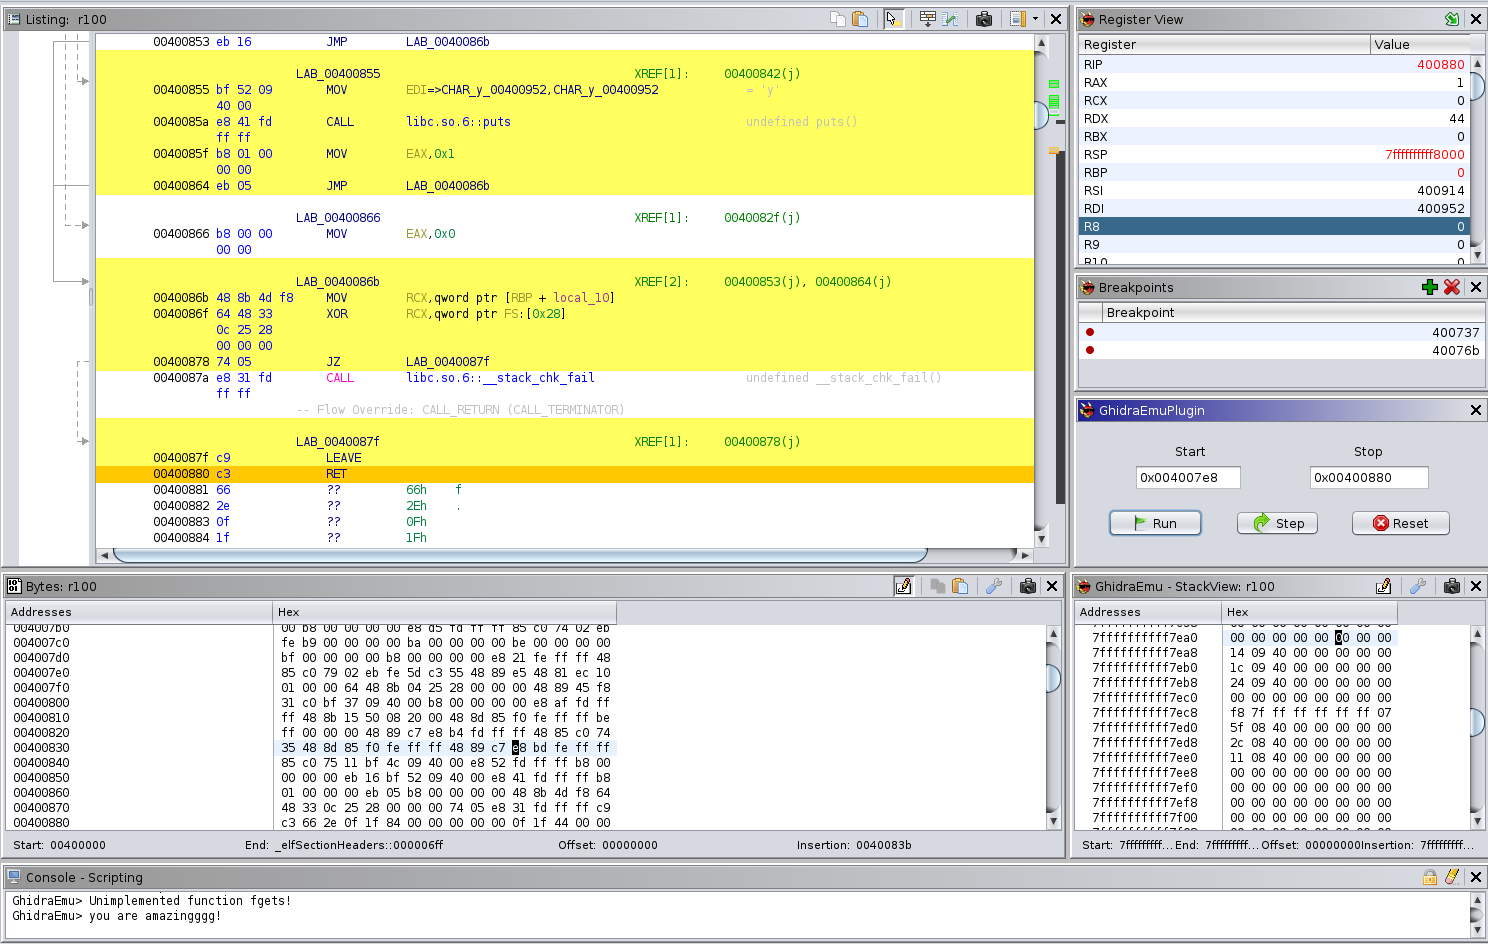The width and height of the screenshot is (1488, 944).
Task: Select the highlighted R8 register row
Action: click(x=1274, y=227)
